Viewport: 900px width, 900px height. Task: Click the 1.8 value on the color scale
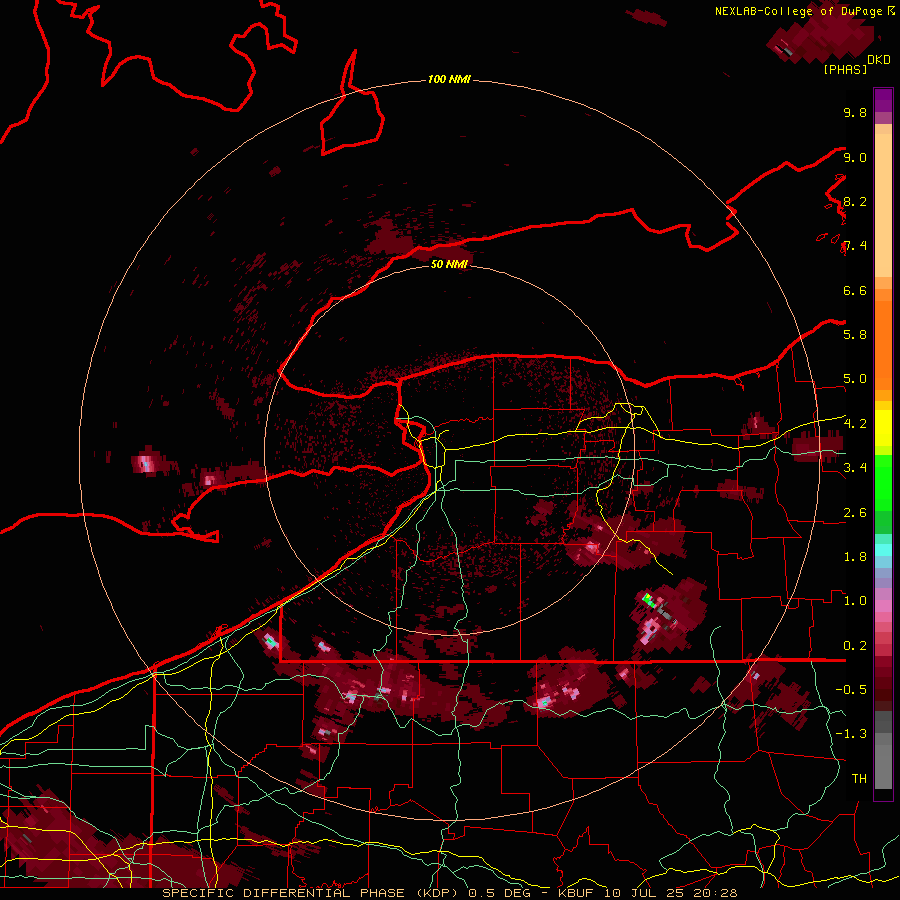tap(855, 557)
